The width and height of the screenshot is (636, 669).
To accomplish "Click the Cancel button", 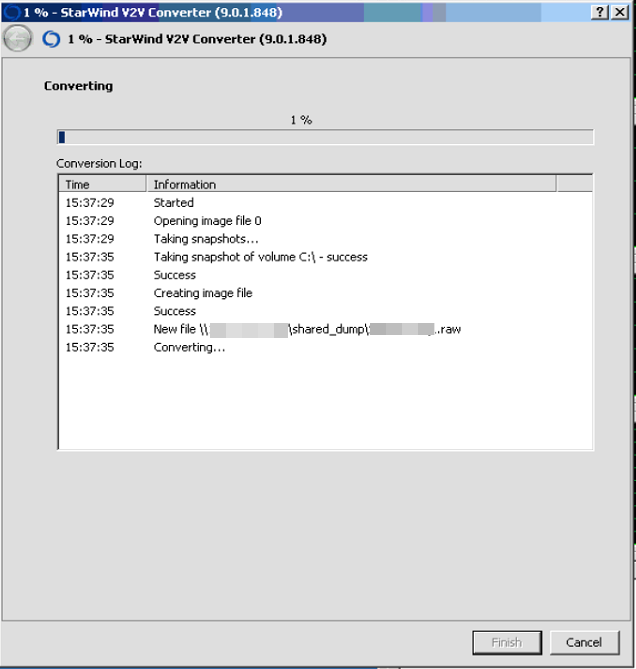I will click(583, 642).
